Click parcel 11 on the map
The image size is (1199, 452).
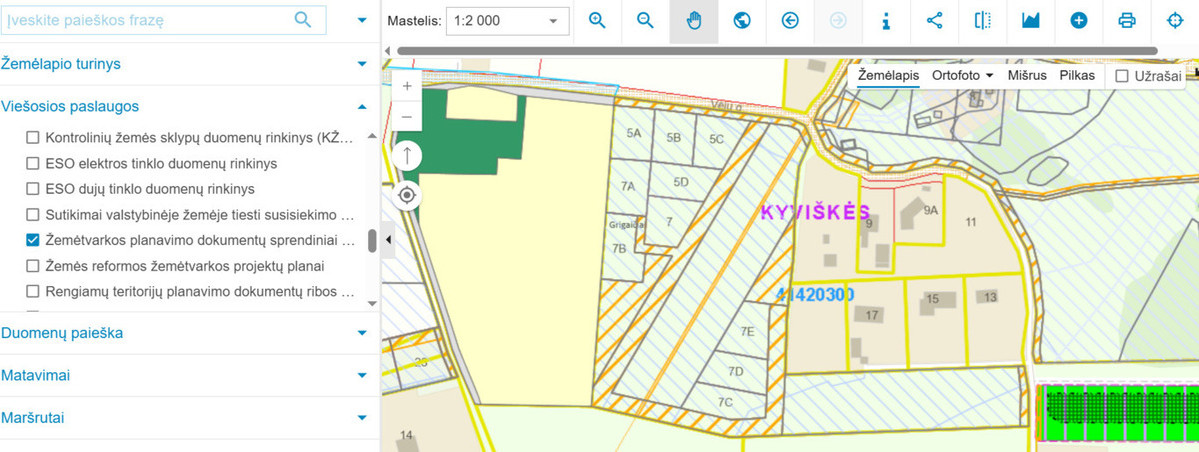click(971, 223)
